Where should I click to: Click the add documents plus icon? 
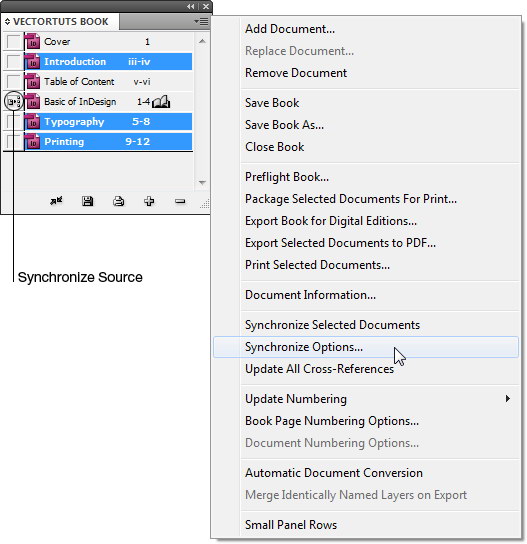pyautogui.click(x=149, y=201)
